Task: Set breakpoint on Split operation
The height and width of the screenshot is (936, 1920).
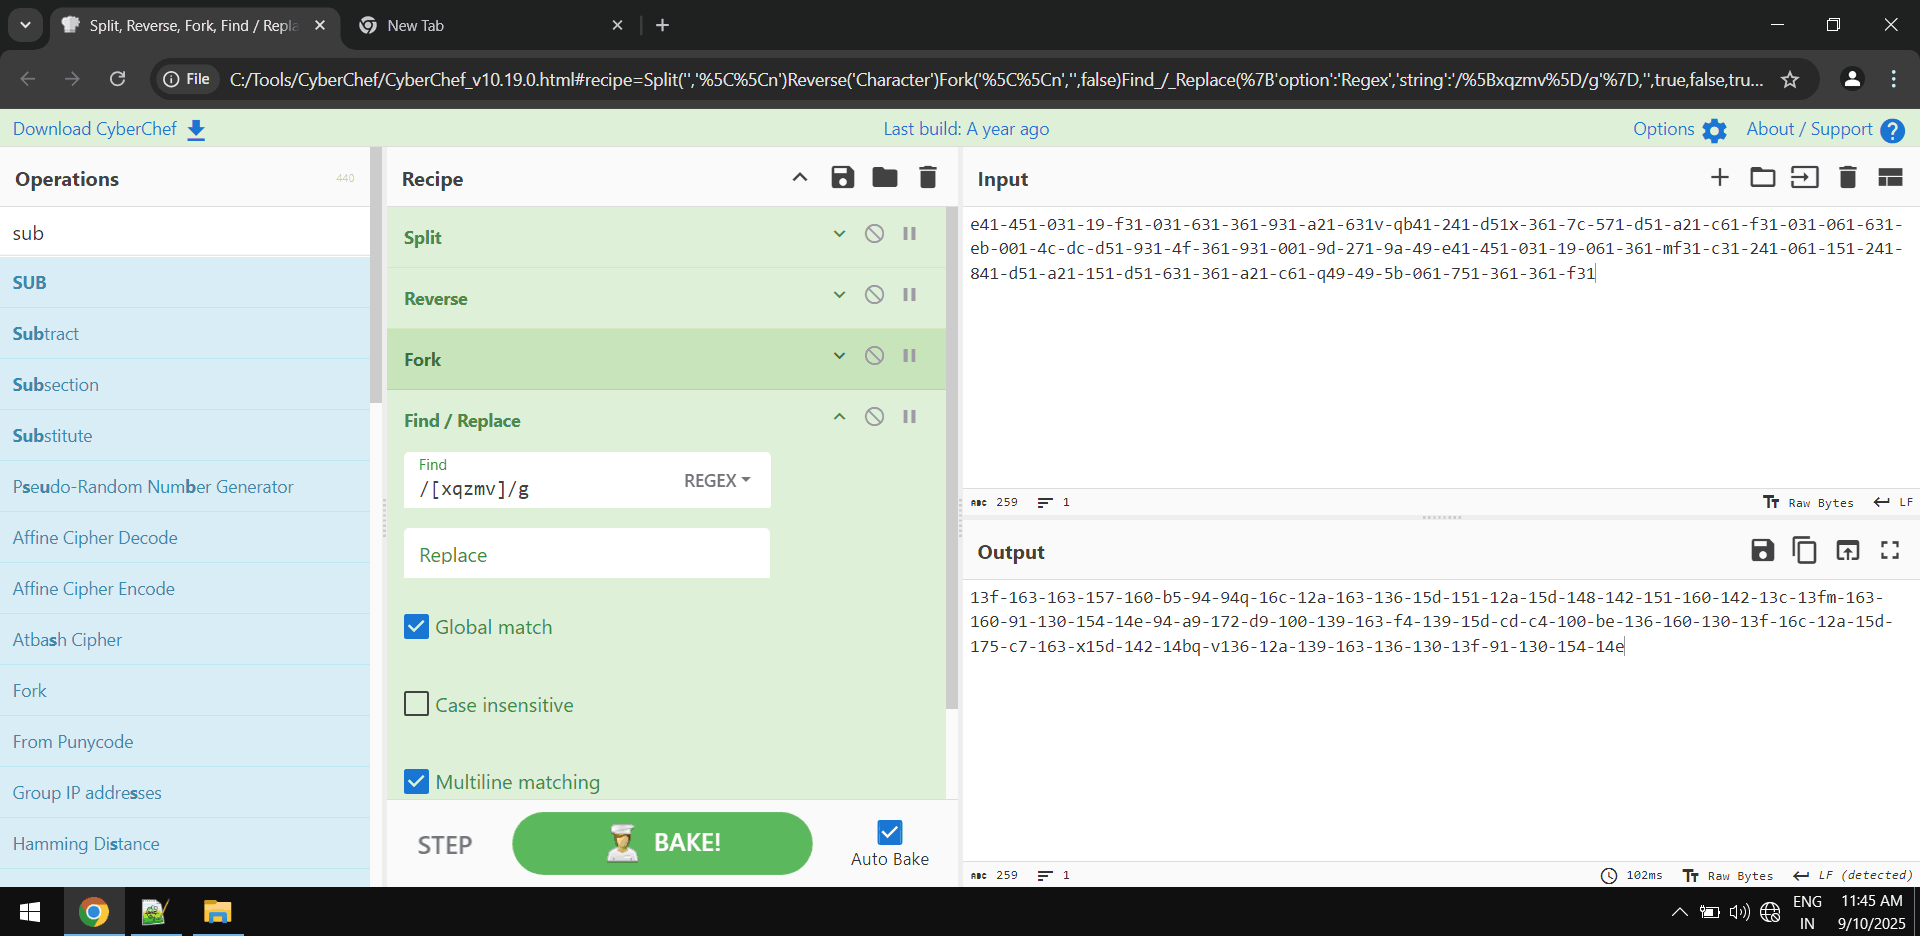Action: click(x=910, y=234)
